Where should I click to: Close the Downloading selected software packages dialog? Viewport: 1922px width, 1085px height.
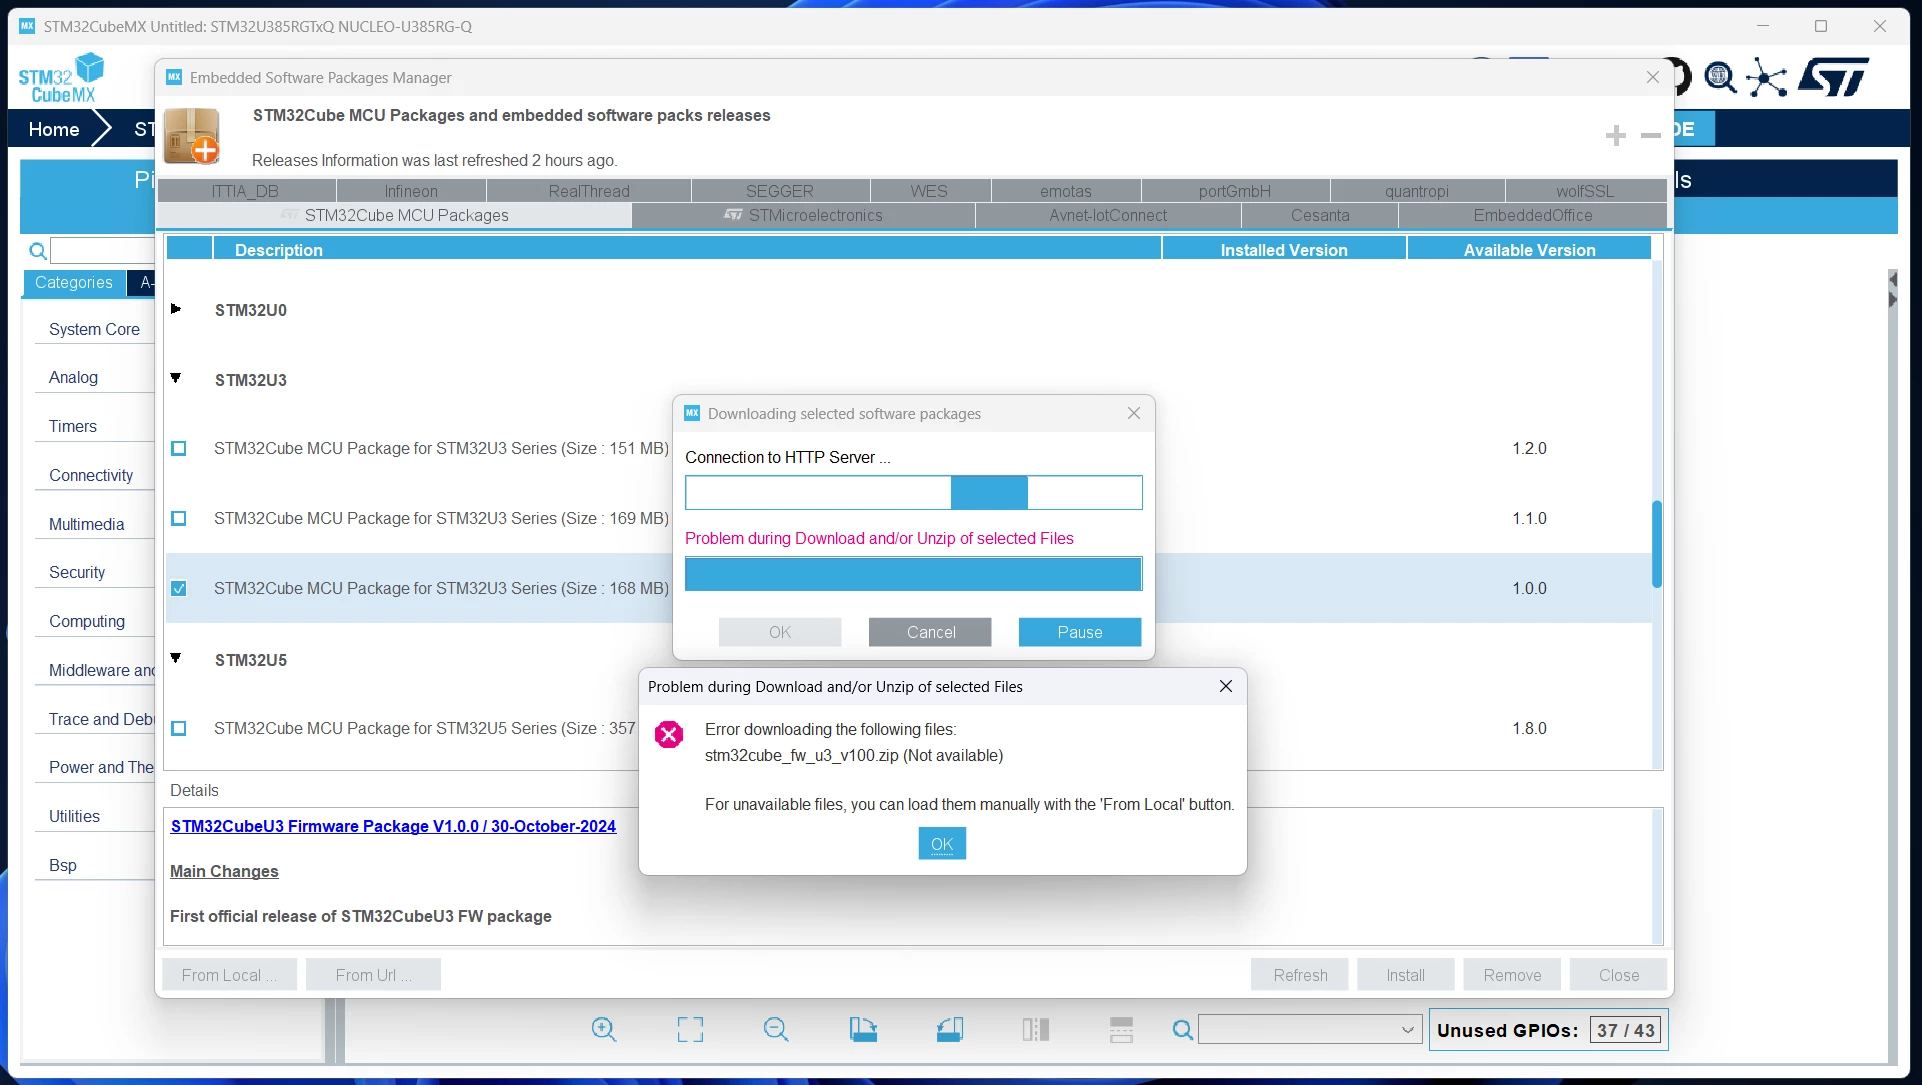point(1133,413)
